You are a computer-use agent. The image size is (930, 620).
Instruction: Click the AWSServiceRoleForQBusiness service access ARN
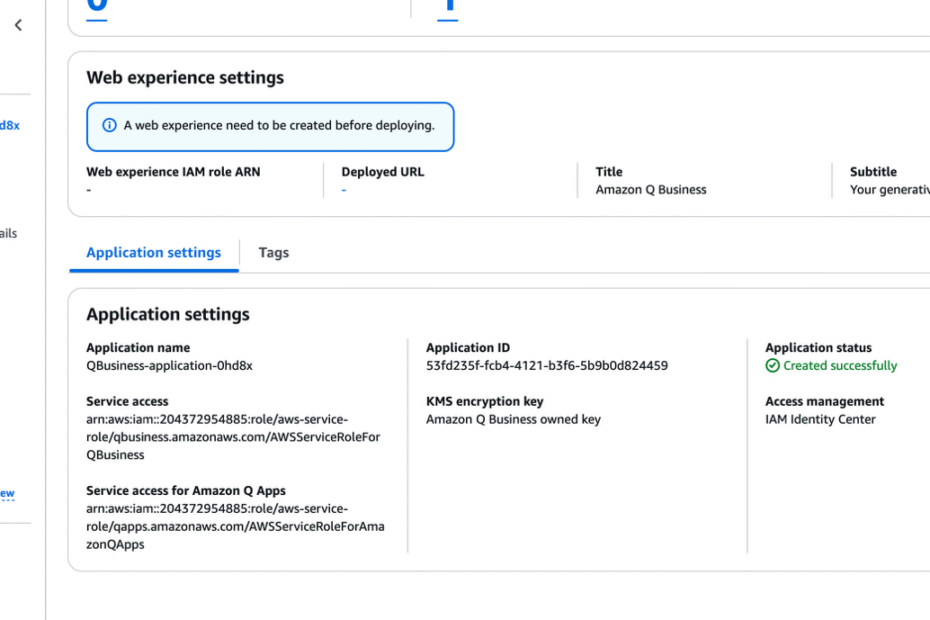pos(233,437)
